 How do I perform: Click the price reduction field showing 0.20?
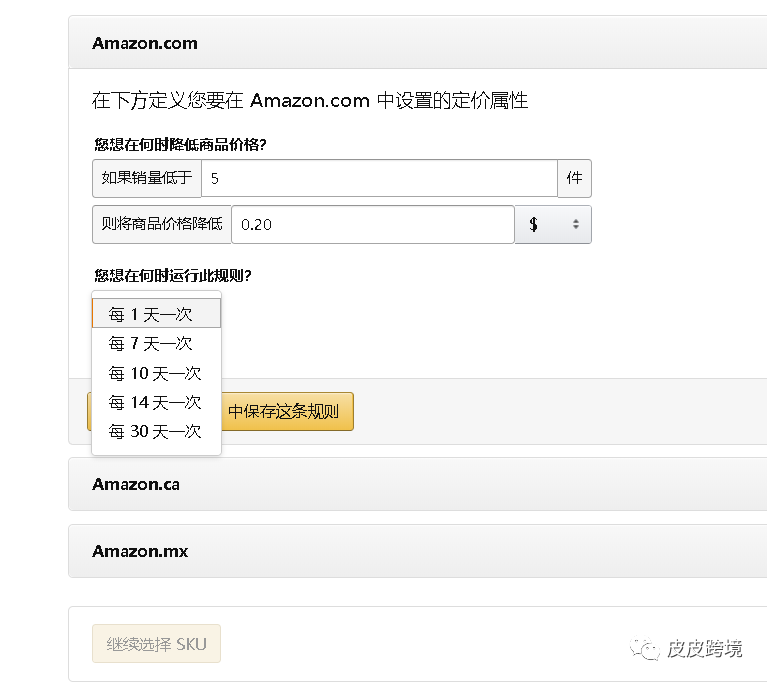373,224
